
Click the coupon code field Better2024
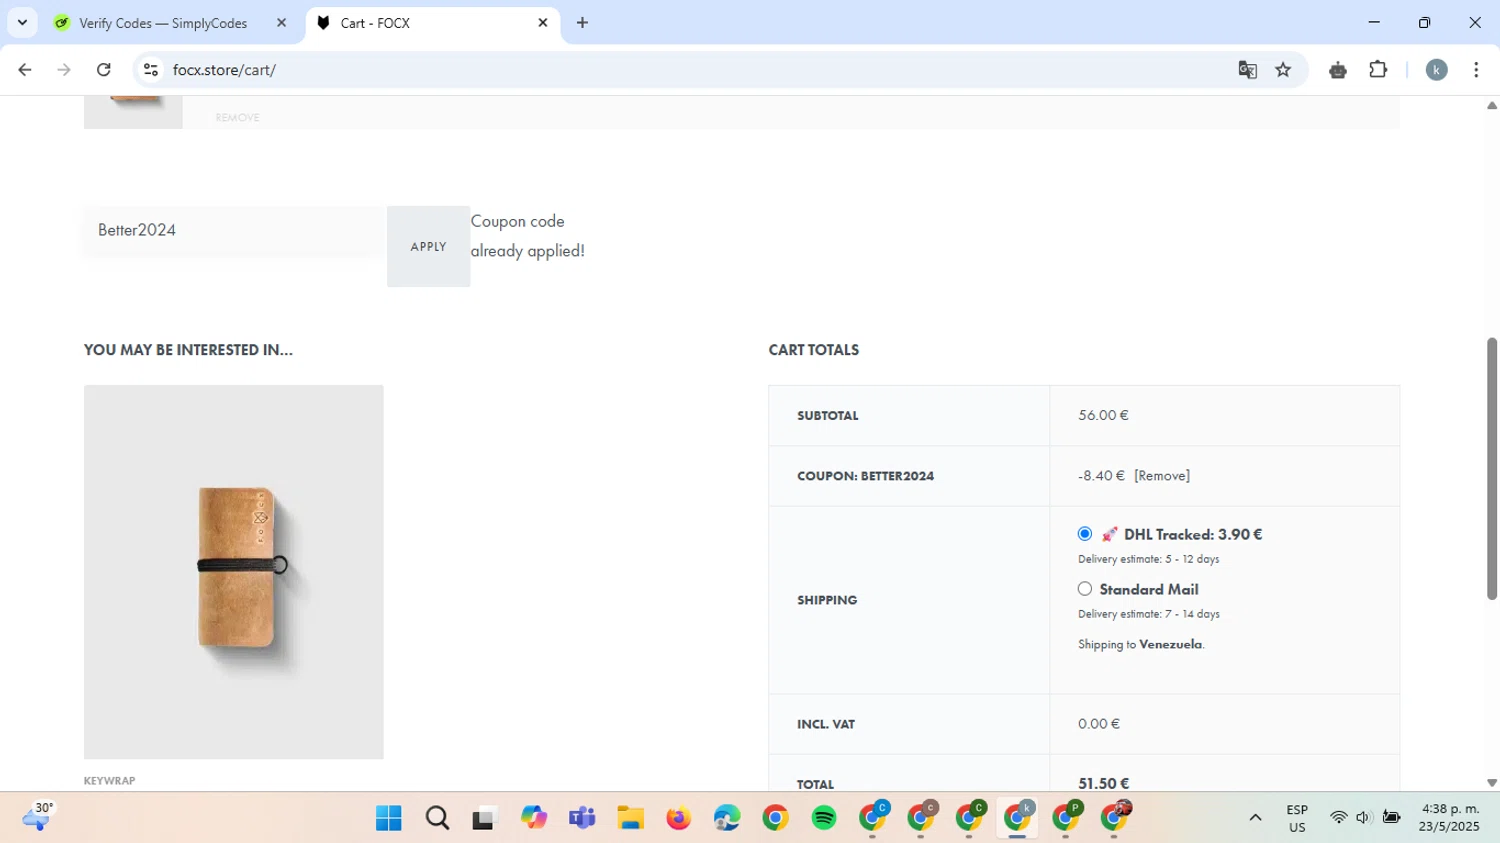(x=234, y=231)
